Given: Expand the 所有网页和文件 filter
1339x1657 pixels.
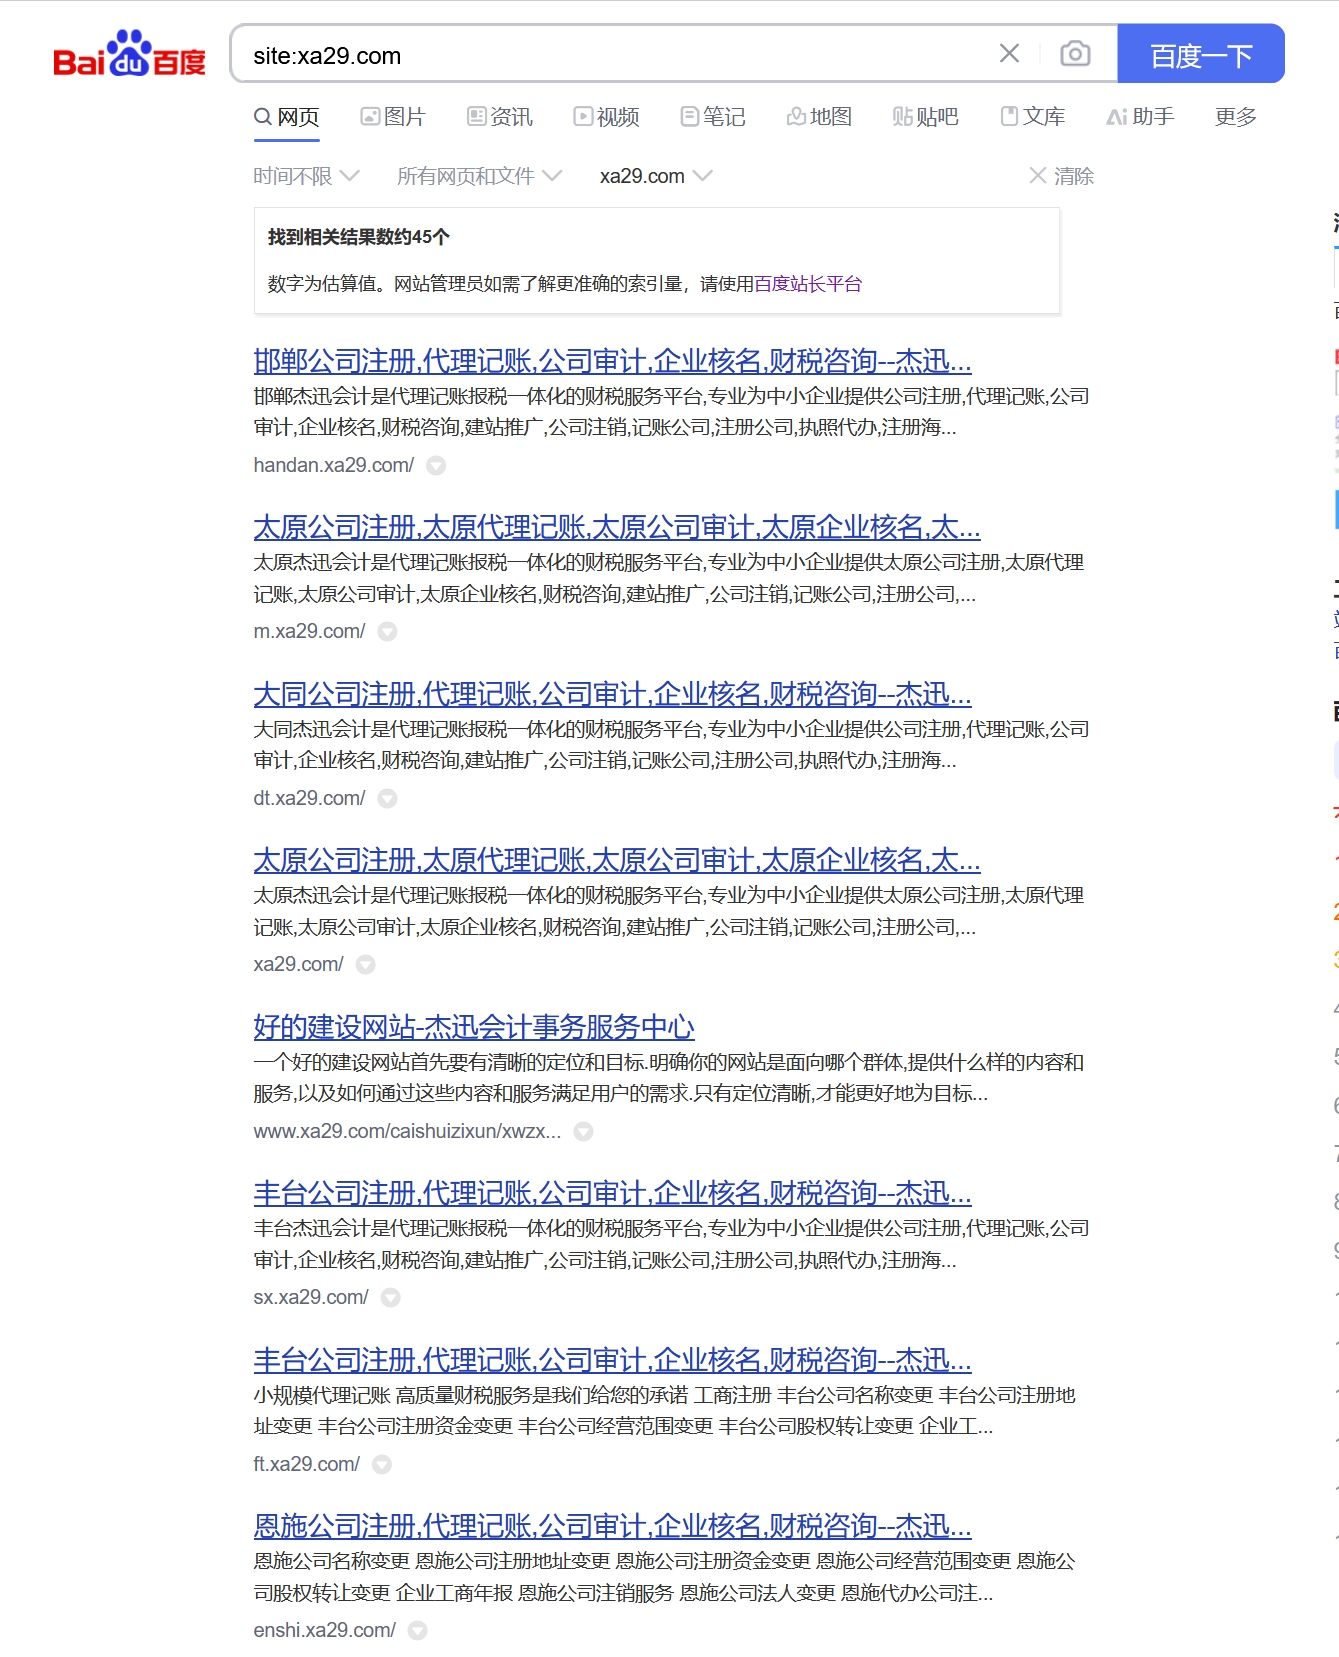Looking at the screenshot, I should tap(479, 176).
